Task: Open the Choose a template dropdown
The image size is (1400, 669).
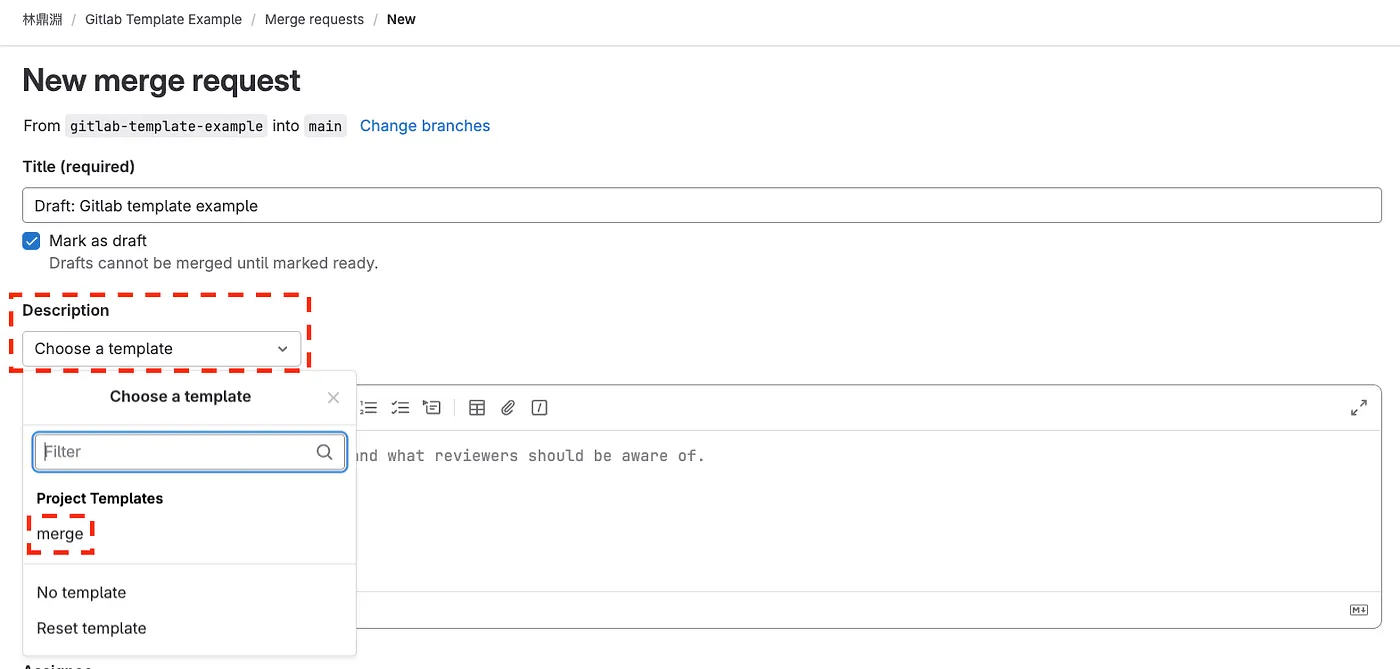Action: point(161,349)
